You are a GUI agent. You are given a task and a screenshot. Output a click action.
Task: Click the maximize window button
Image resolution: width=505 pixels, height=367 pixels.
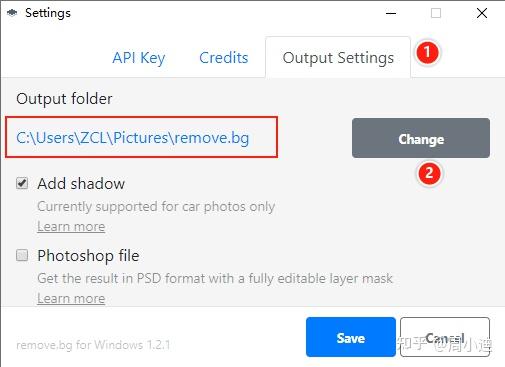[436, 13]
